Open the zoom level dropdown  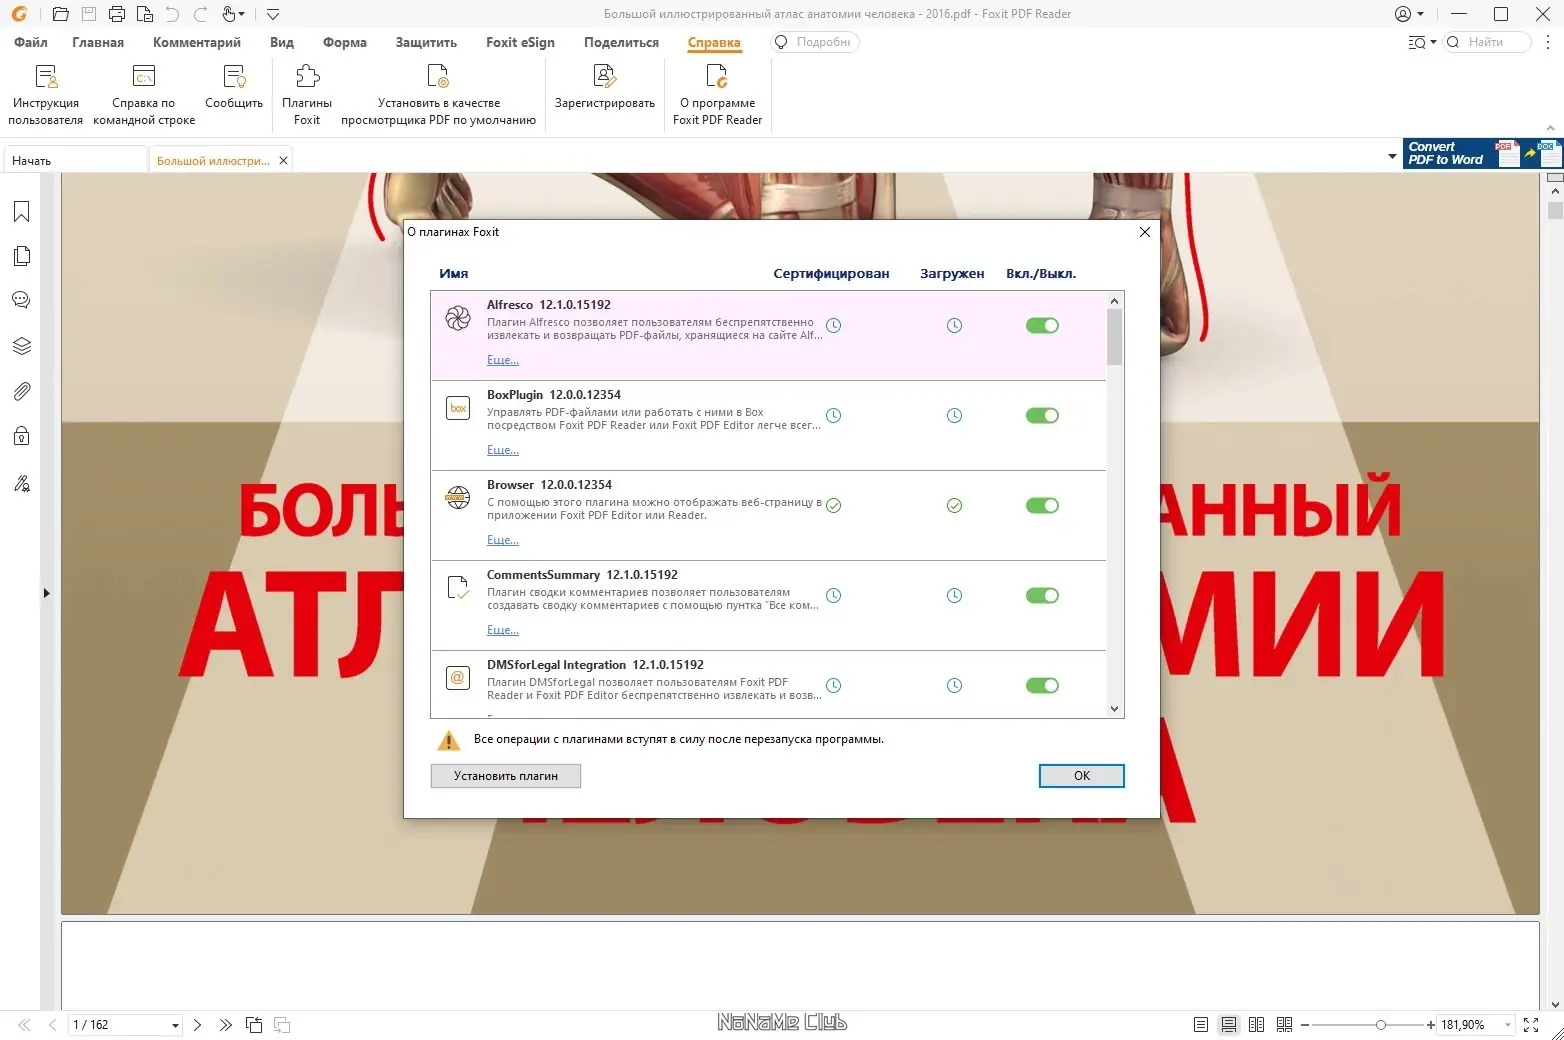pyautogui.click(x=1508, y=1025)
